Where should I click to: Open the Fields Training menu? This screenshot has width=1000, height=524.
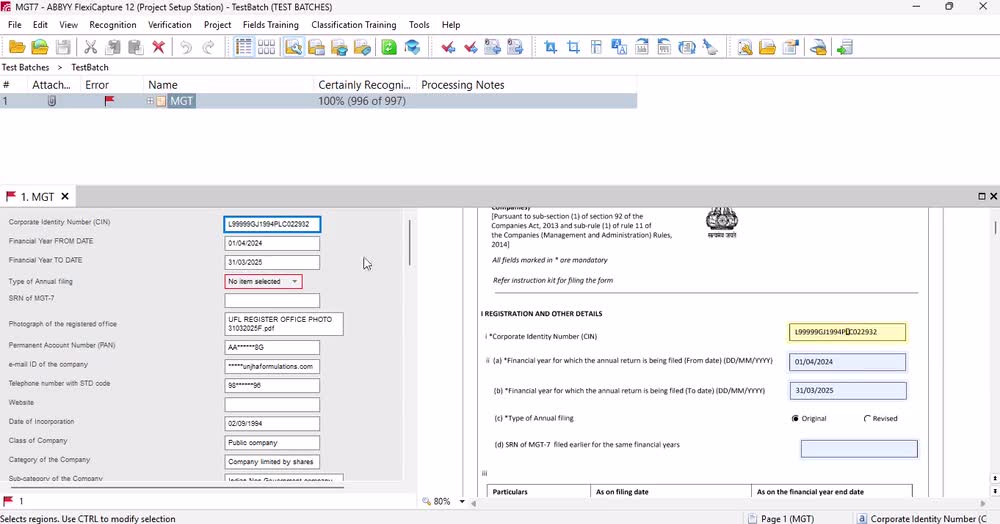[270, 25]
